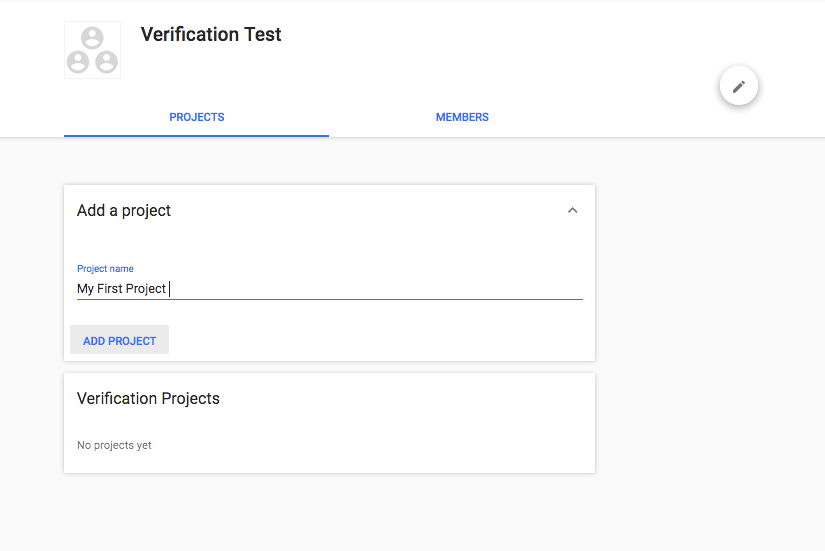Place cursor in "My First Project" text

pos(122,289)
